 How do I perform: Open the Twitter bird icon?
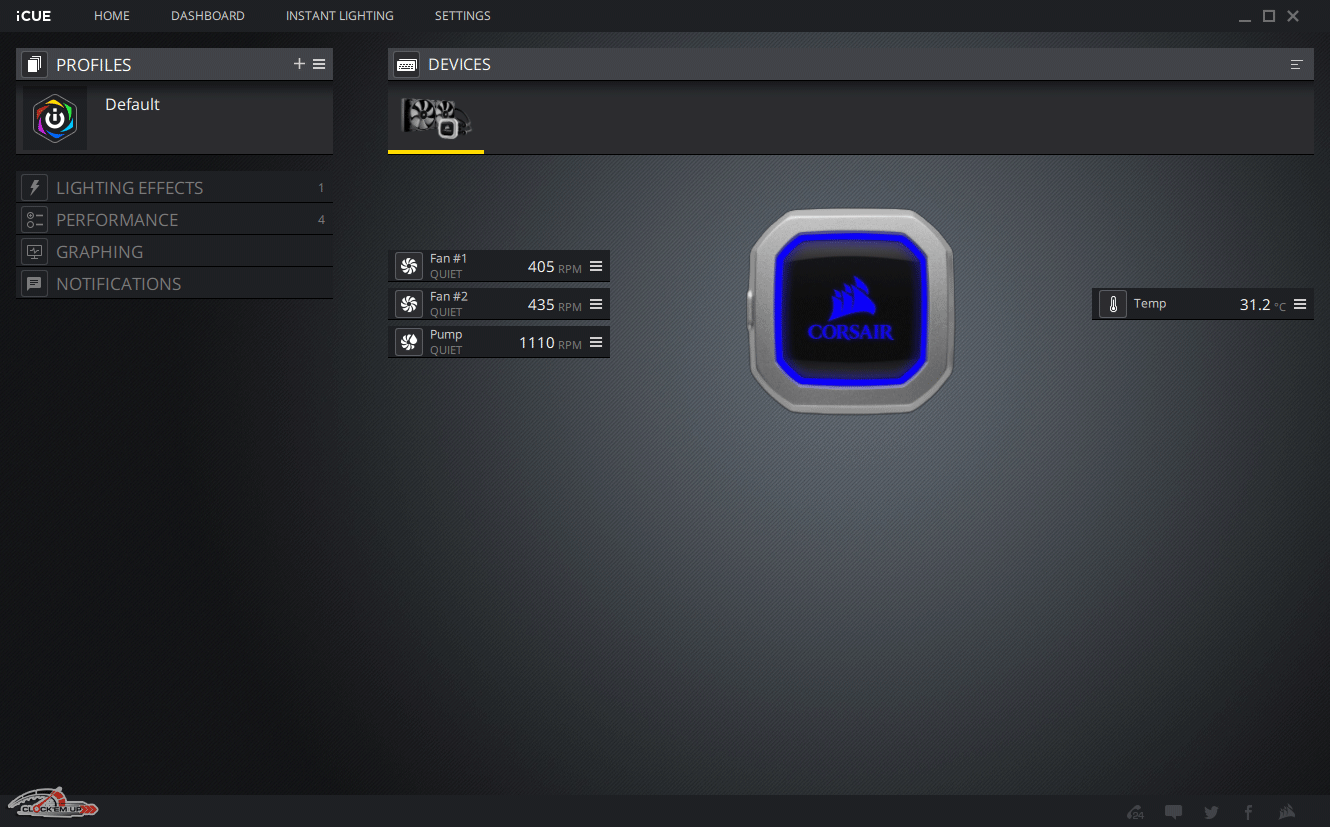pos(1211,812)
